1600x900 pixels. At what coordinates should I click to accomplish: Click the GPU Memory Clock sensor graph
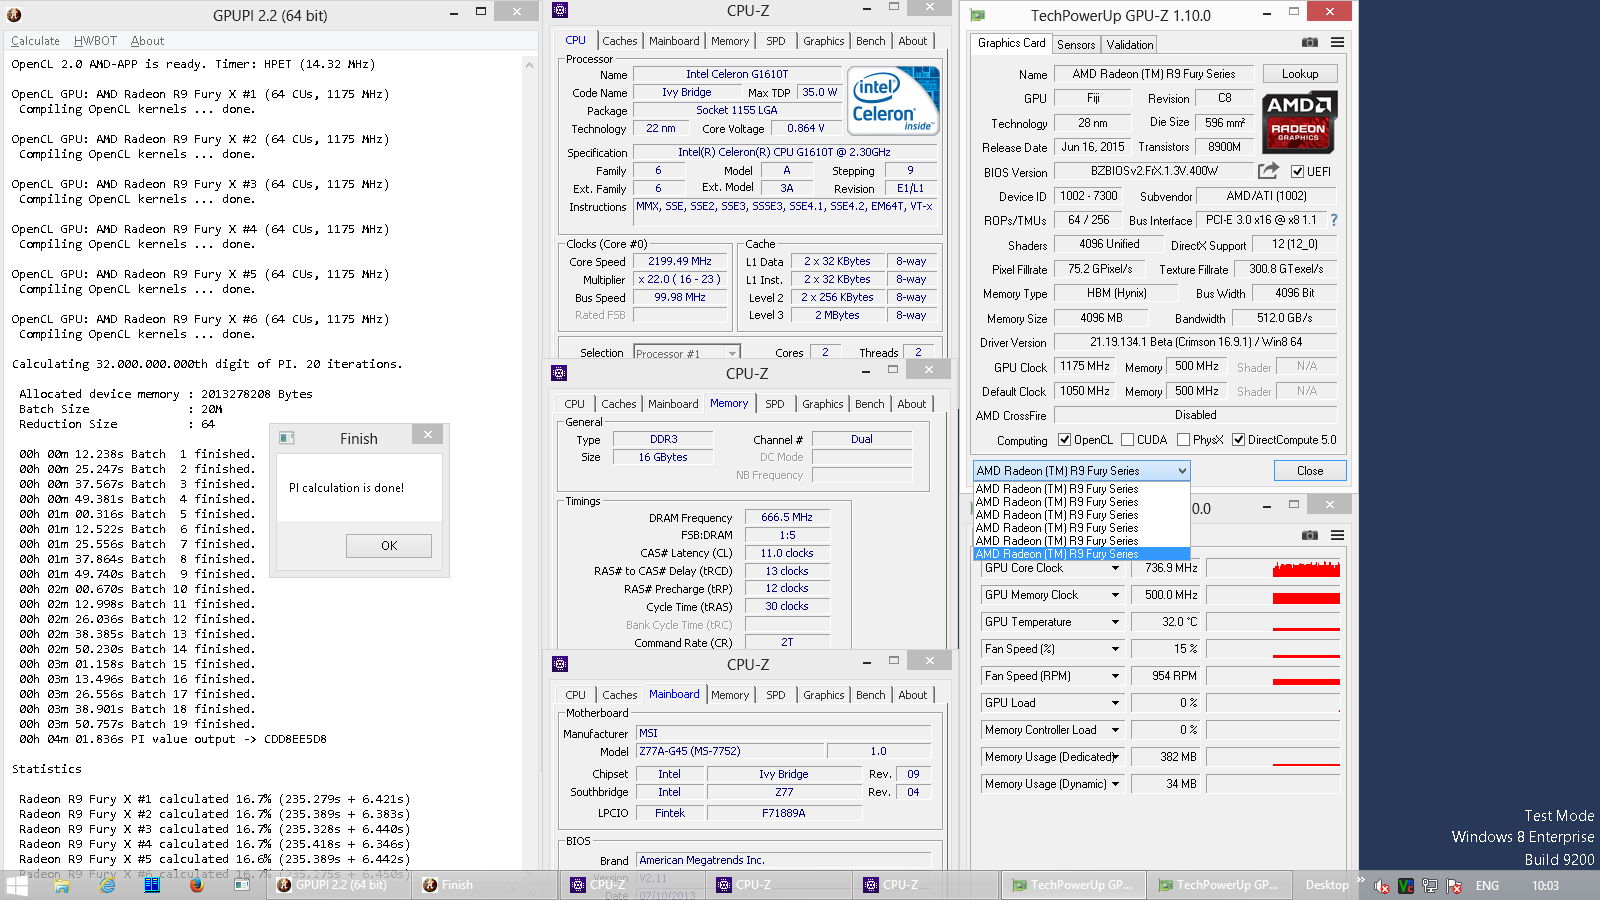[x=1273, y=595]
